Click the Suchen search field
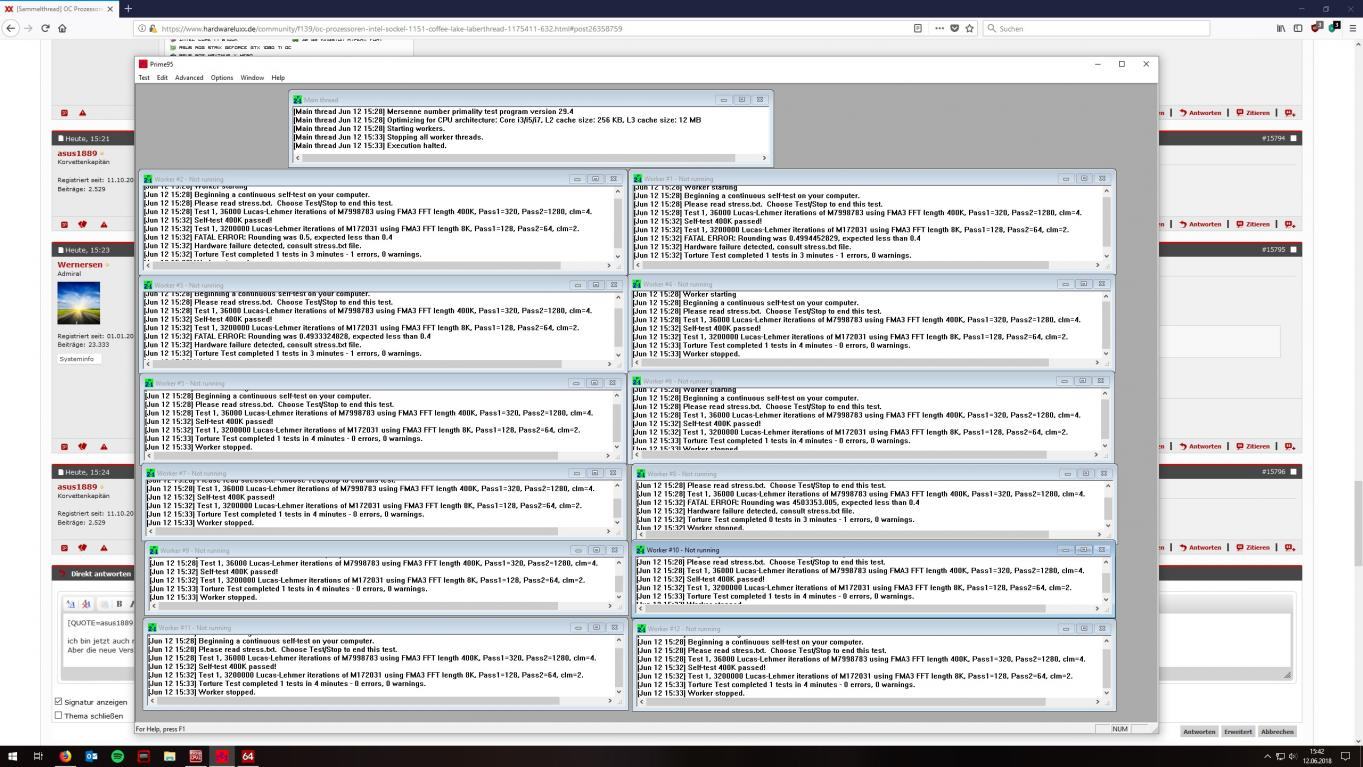 1095,28
